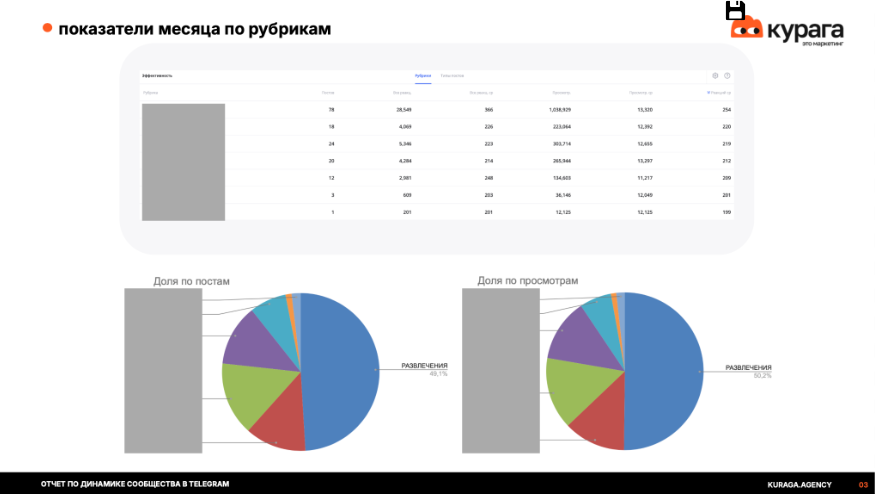Open the gear settings icon in Эффективность panel
This screenshot has width=875, height=494.
(715, 76)
